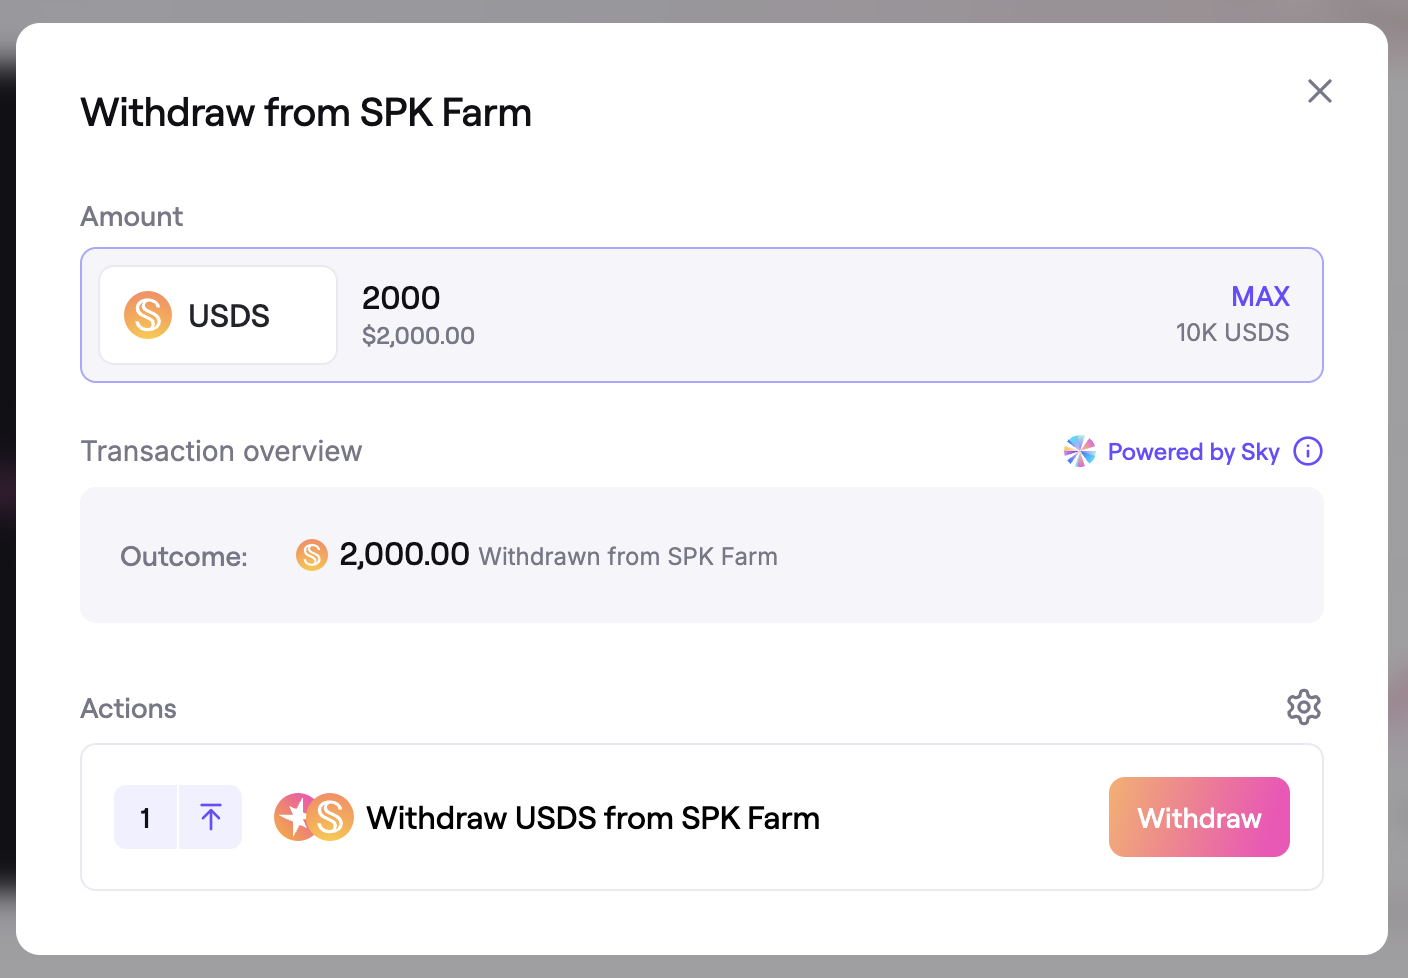Click the Withdraw USDS from SPK Farm label
The height and width of the screenshot is (978, 1408).
[x=593, y=818]
